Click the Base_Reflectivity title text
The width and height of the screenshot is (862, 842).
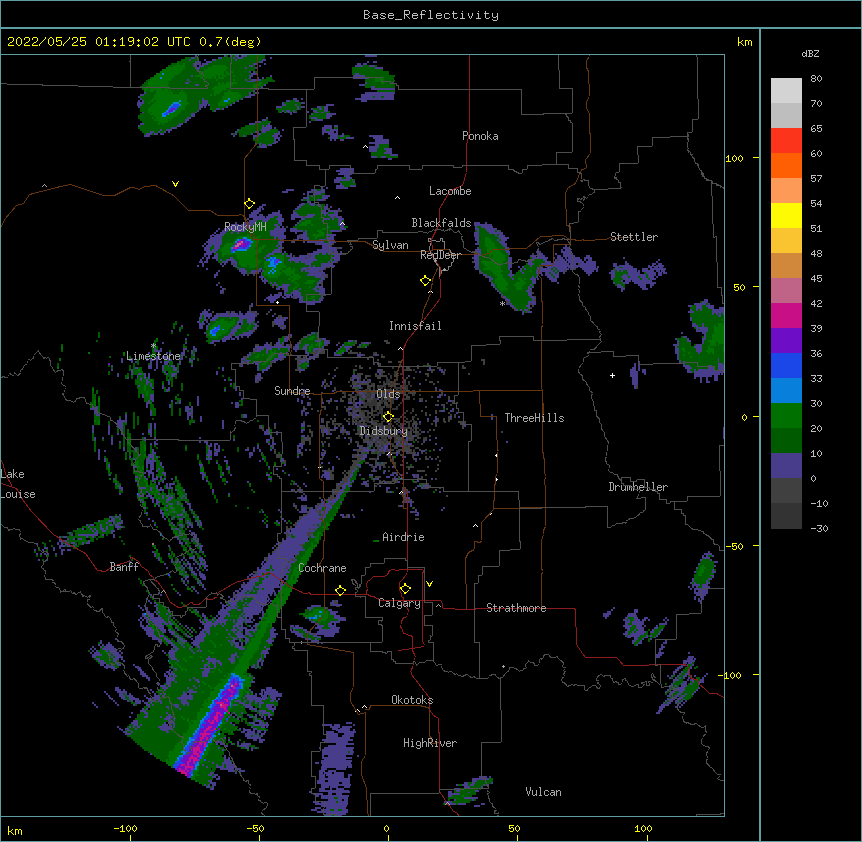[x=431, y=15]
